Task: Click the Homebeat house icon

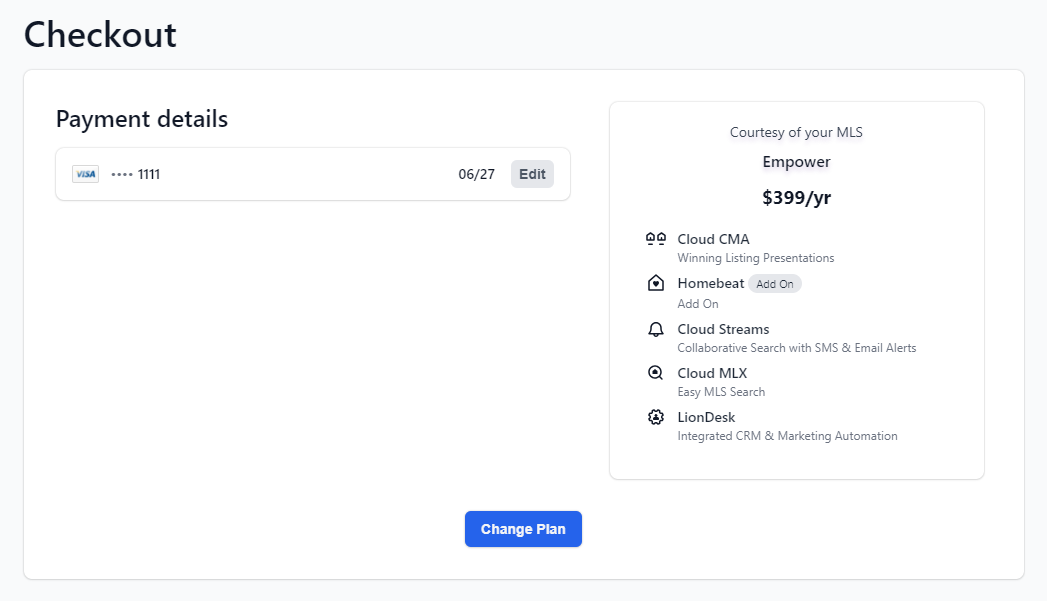Action: pos(655,282)
